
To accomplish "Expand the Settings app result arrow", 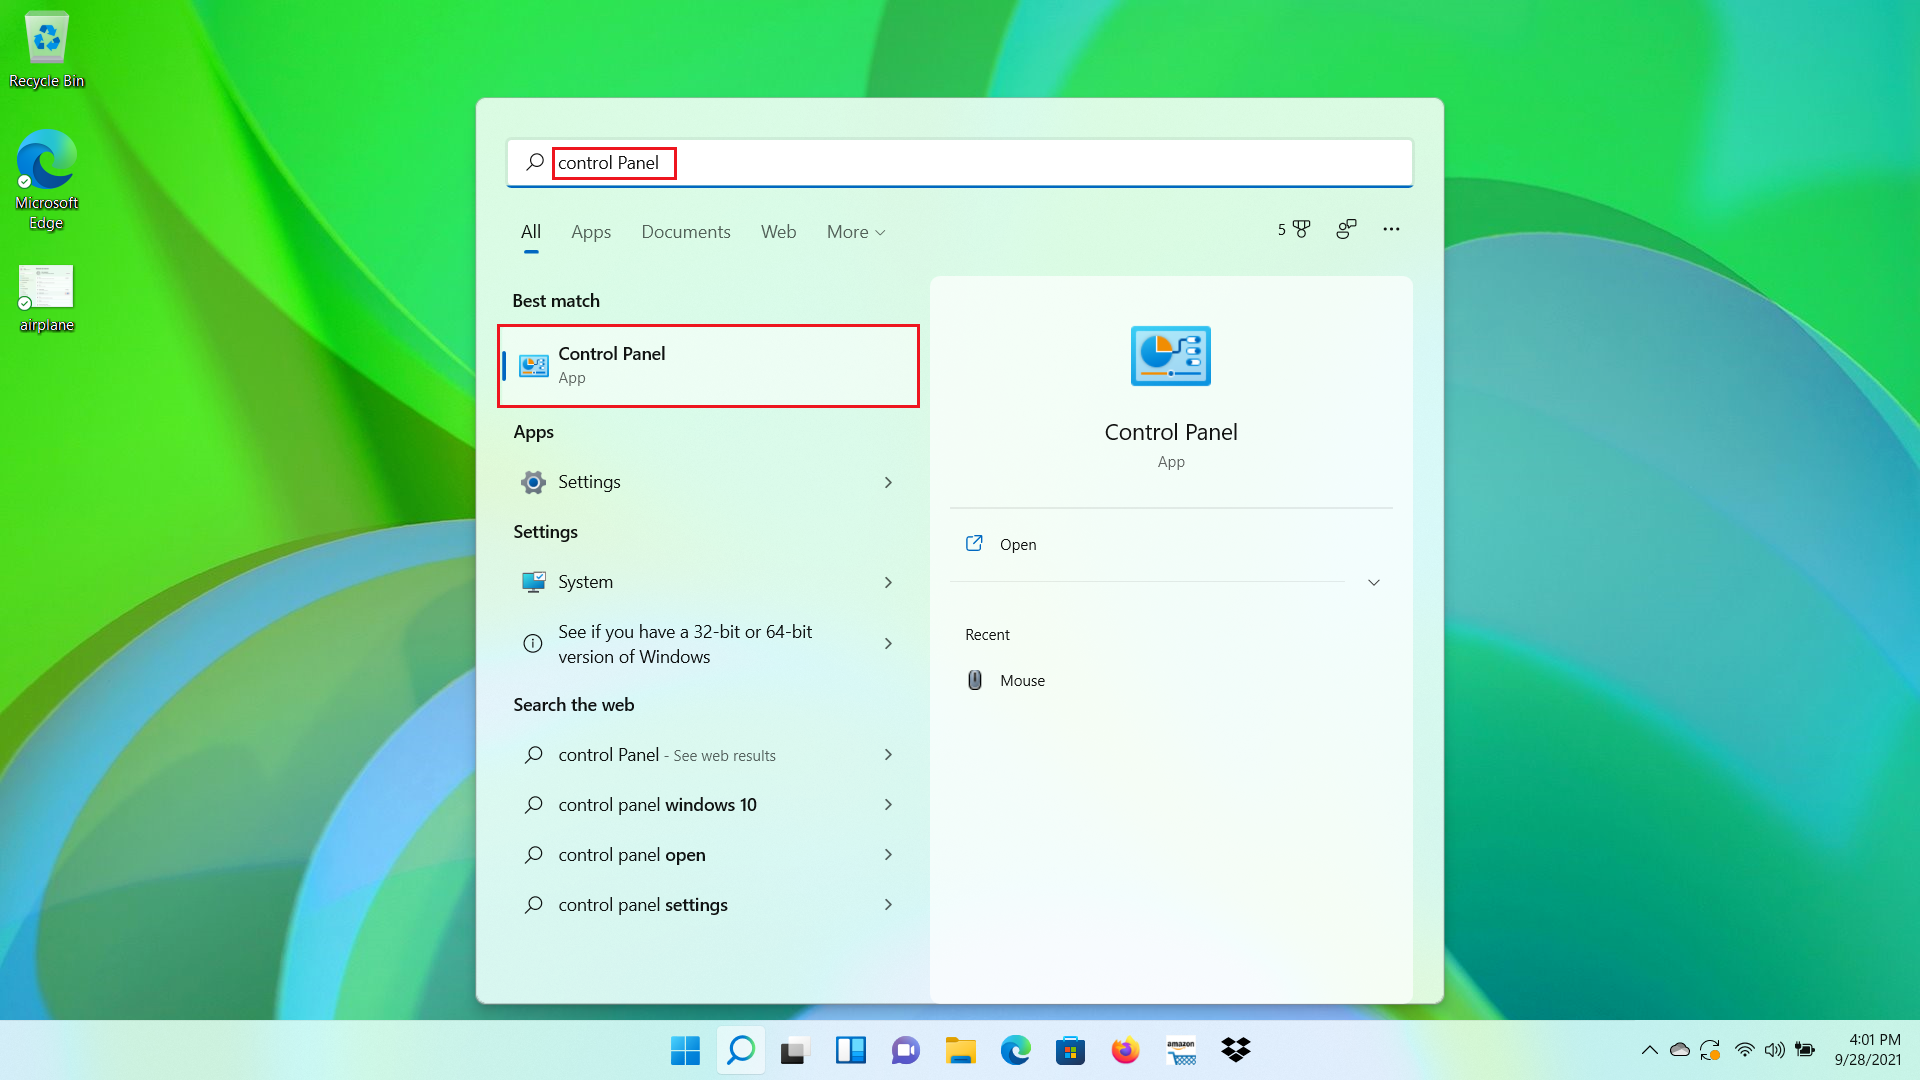I will (888, 482).
